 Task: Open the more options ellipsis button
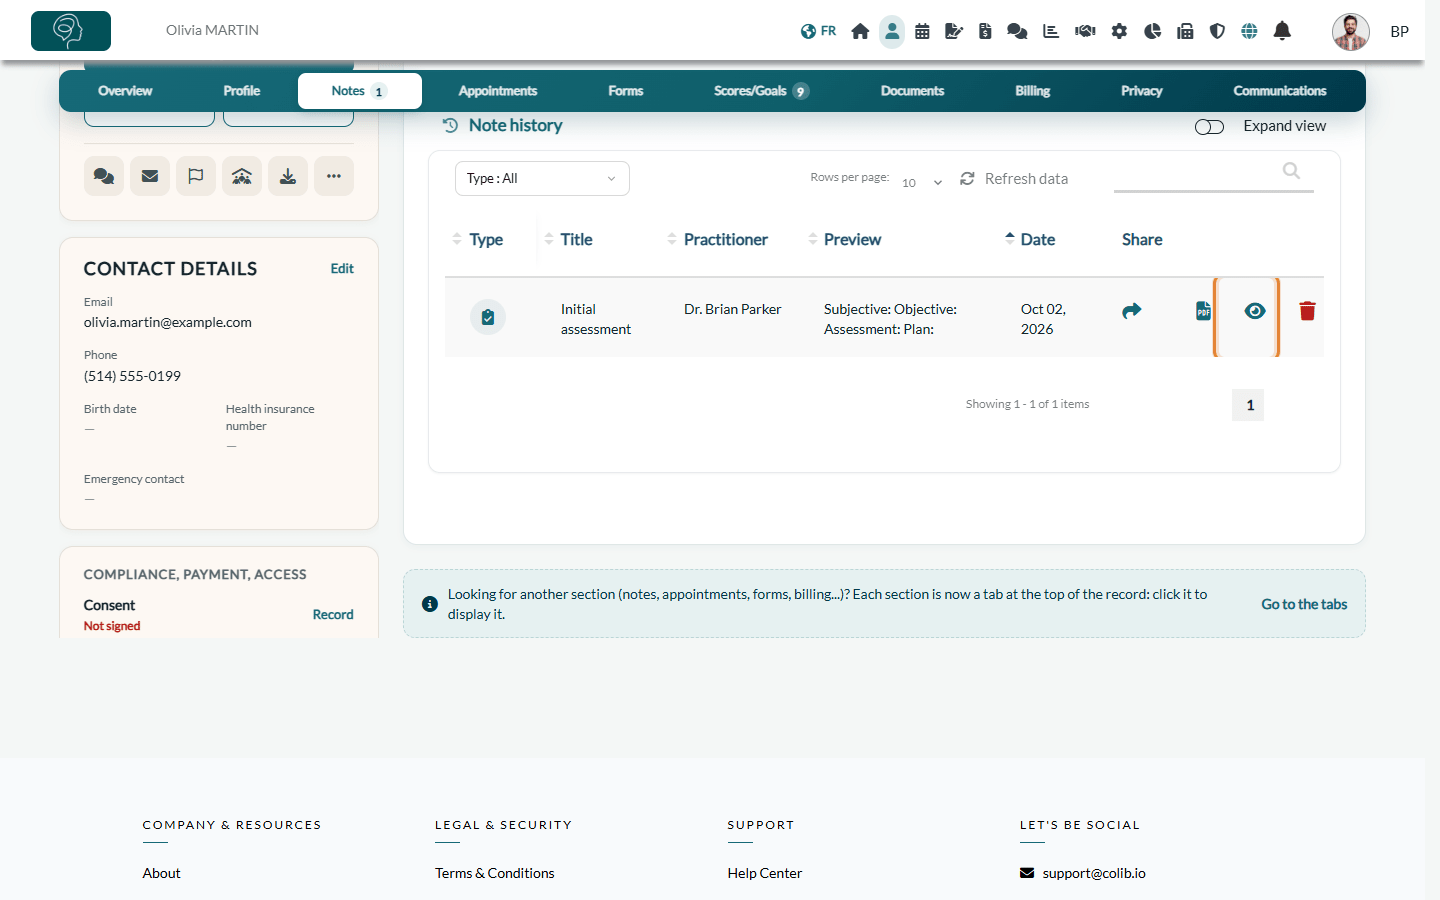[334, 176]
